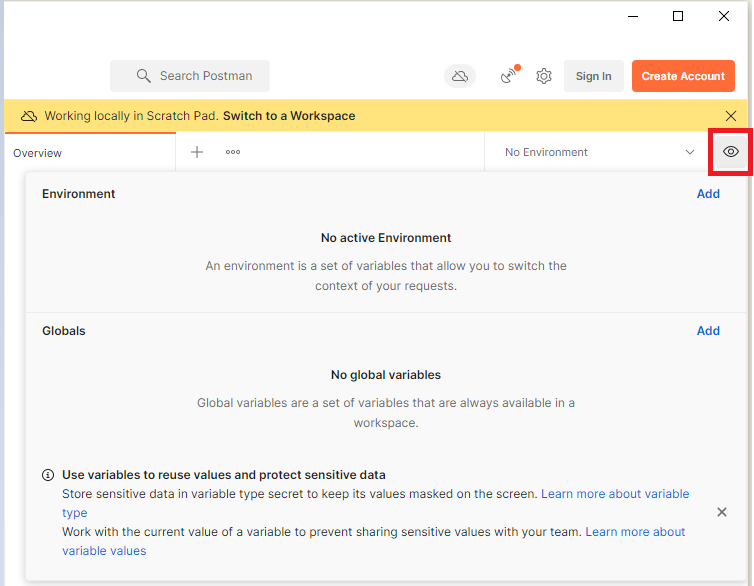Screen dimensions: 754x586
Task: Close the variables info tip
Action: point(721,512)
